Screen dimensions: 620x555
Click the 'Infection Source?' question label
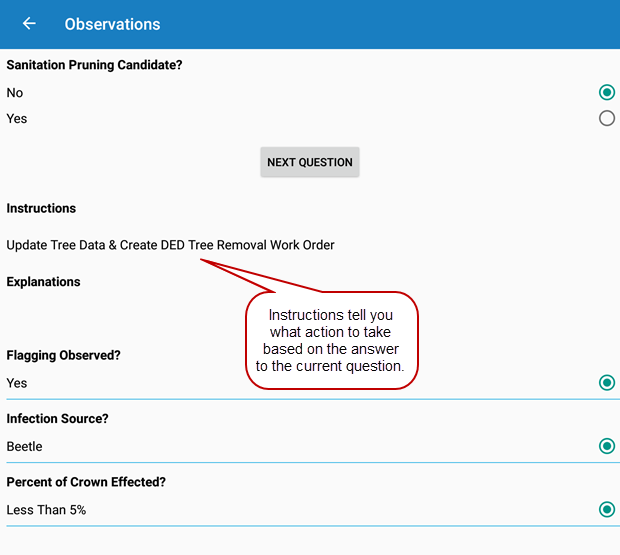[57, 419]
